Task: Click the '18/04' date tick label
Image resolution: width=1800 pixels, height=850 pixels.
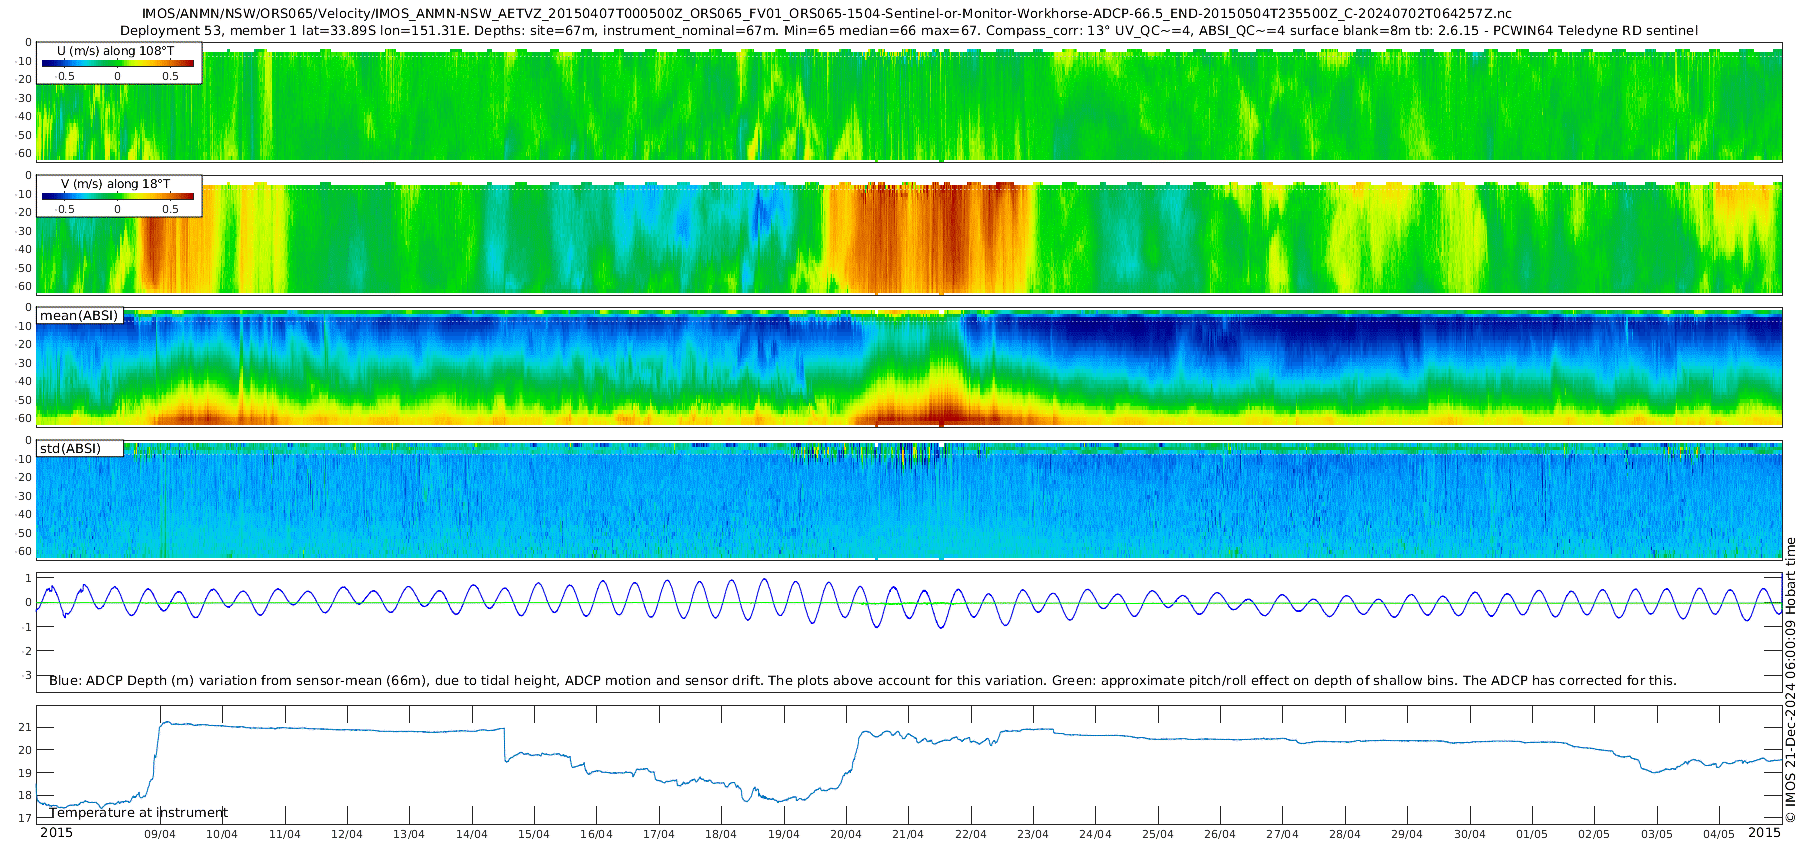Action: point(721,834)
